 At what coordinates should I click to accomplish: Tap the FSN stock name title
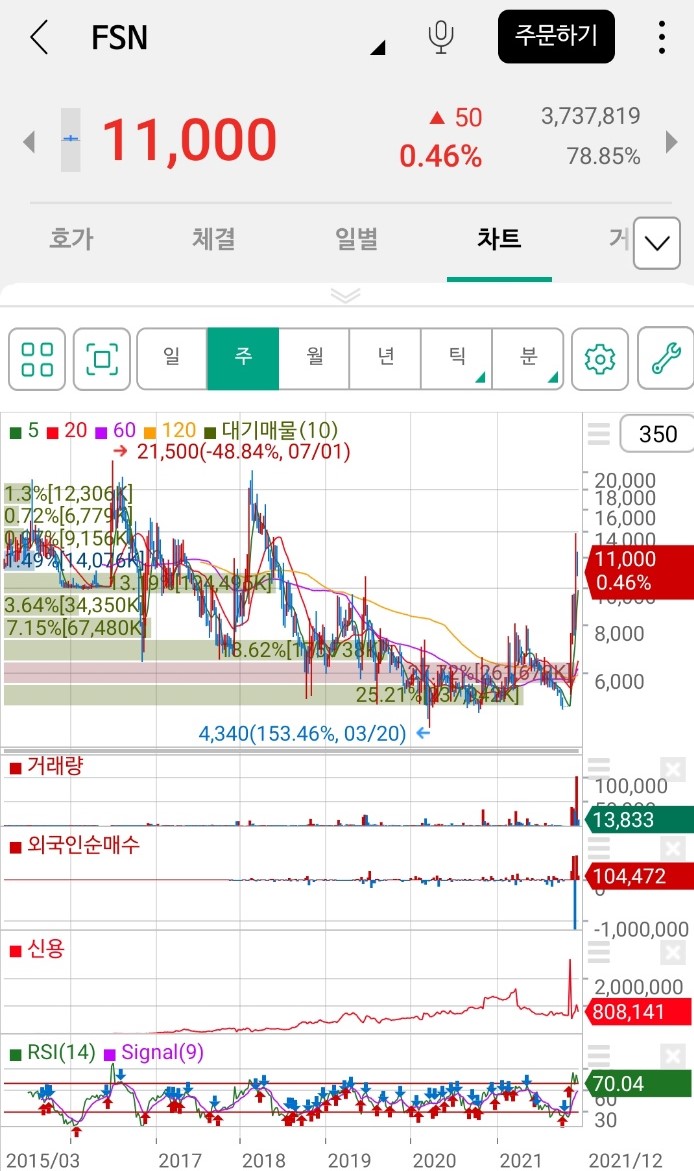pos(120,37)
